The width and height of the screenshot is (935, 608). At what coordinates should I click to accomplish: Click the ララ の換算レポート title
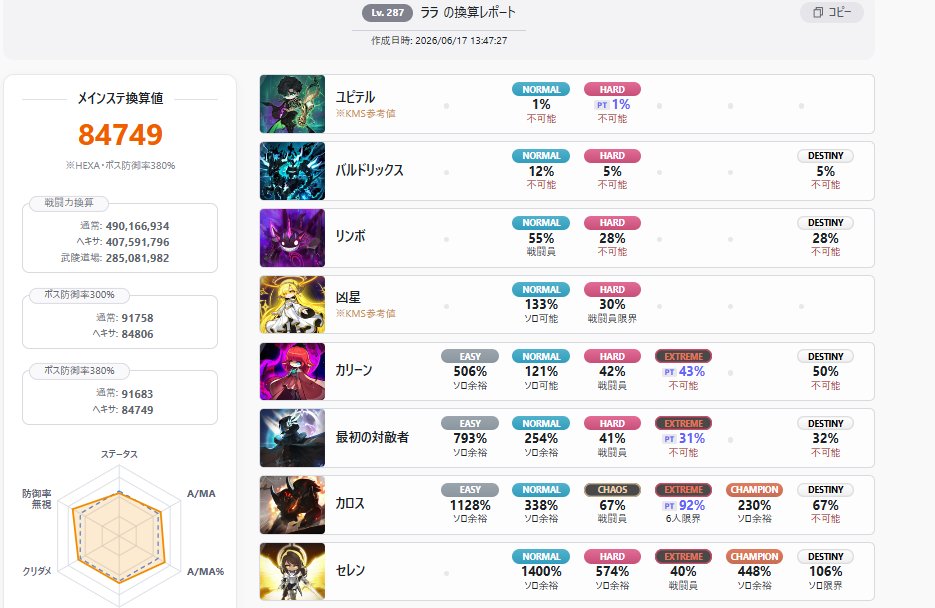point(468,13)
